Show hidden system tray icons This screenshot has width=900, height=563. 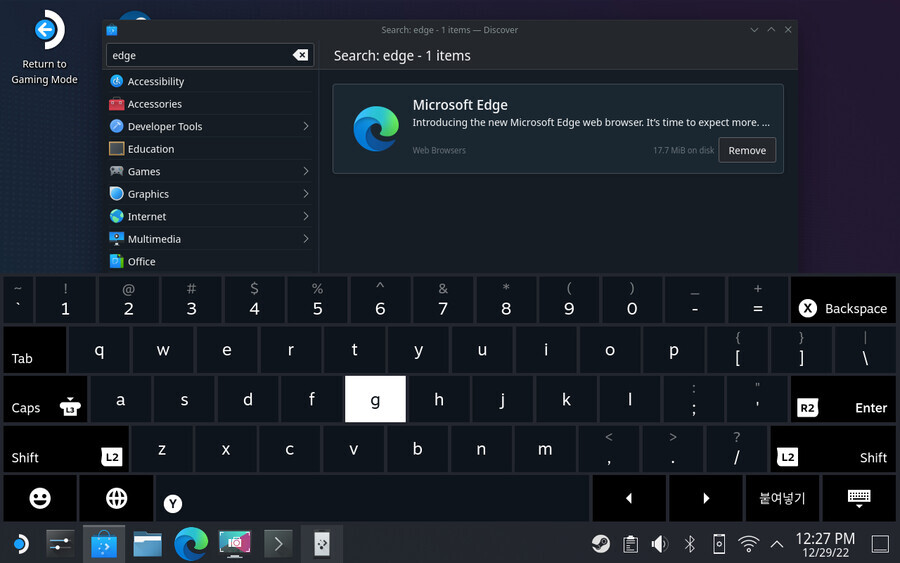point(777,543)
